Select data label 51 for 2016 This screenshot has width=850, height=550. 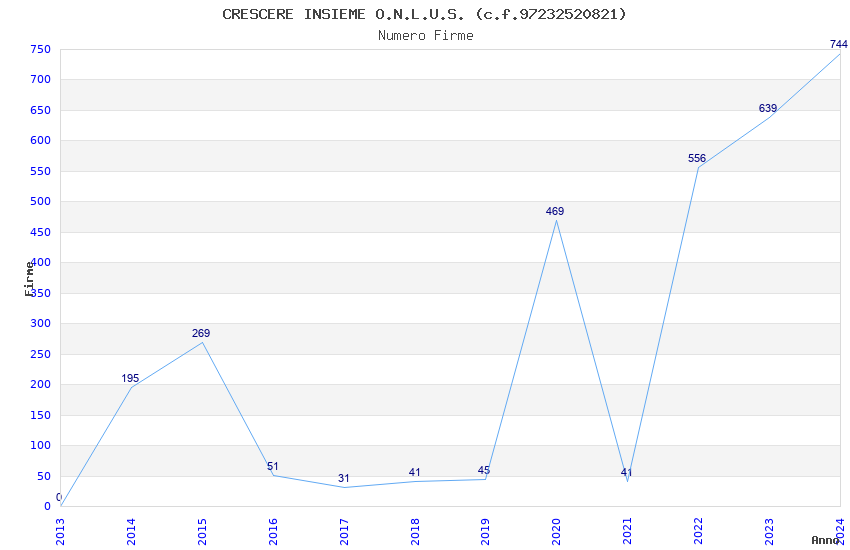[273, 467]
